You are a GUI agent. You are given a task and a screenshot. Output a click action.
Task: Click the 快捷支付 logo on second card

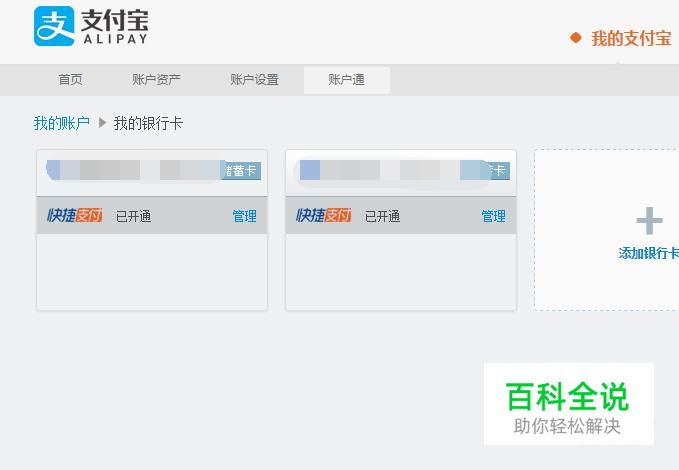(323, 215)
